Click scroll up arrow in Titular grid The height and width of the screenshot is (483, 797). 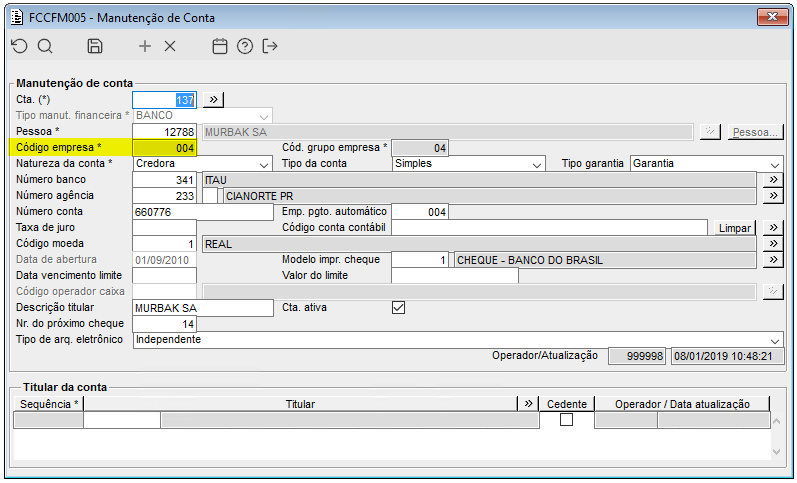coord(776,421)
